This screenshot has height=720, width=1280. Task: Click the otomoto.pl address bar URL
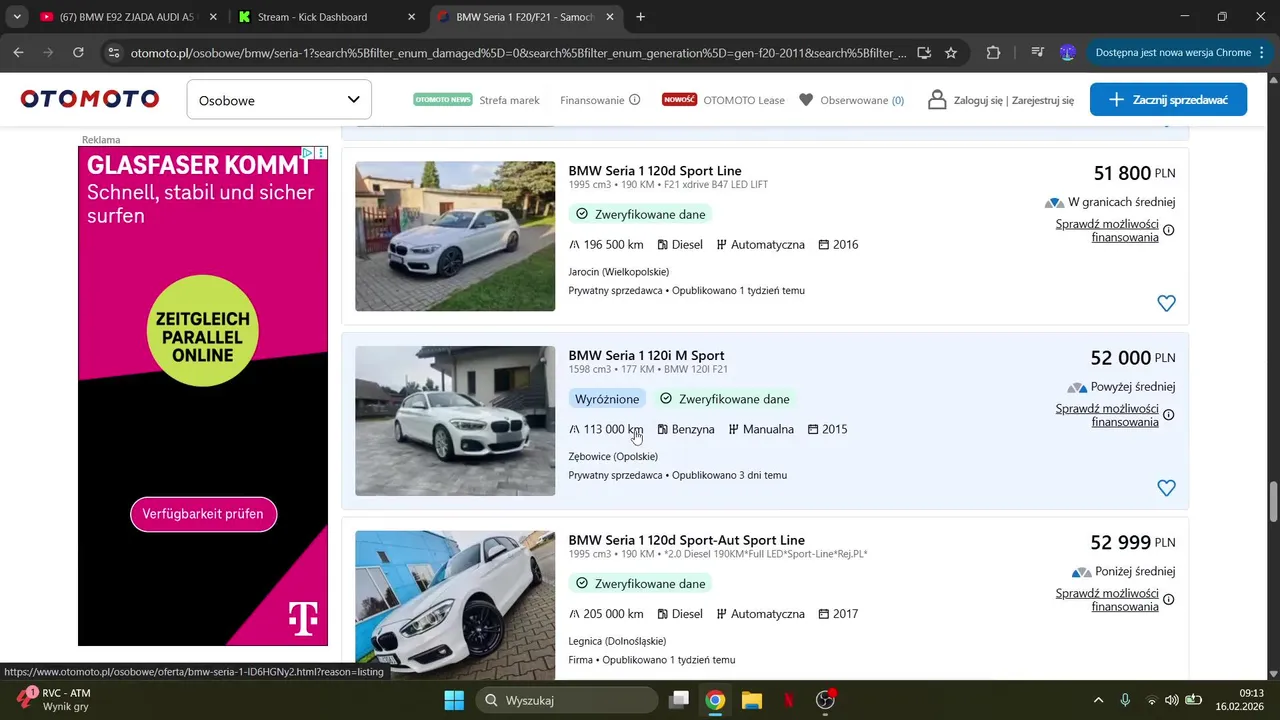pos(518,53)
